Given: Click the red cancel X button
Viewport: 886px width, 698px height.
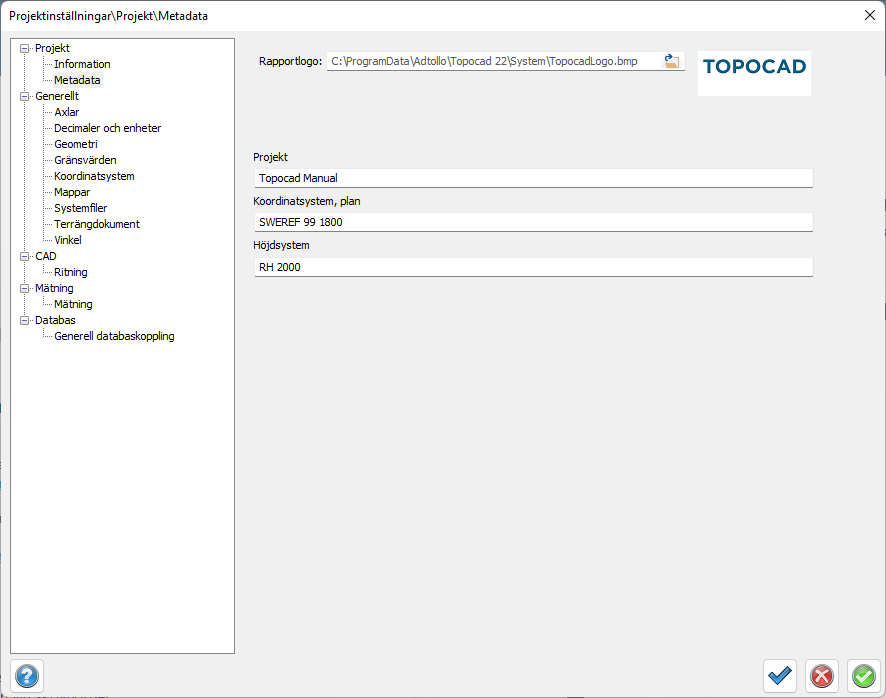Looking at the screenshot, I should click(x=822, y=676).
